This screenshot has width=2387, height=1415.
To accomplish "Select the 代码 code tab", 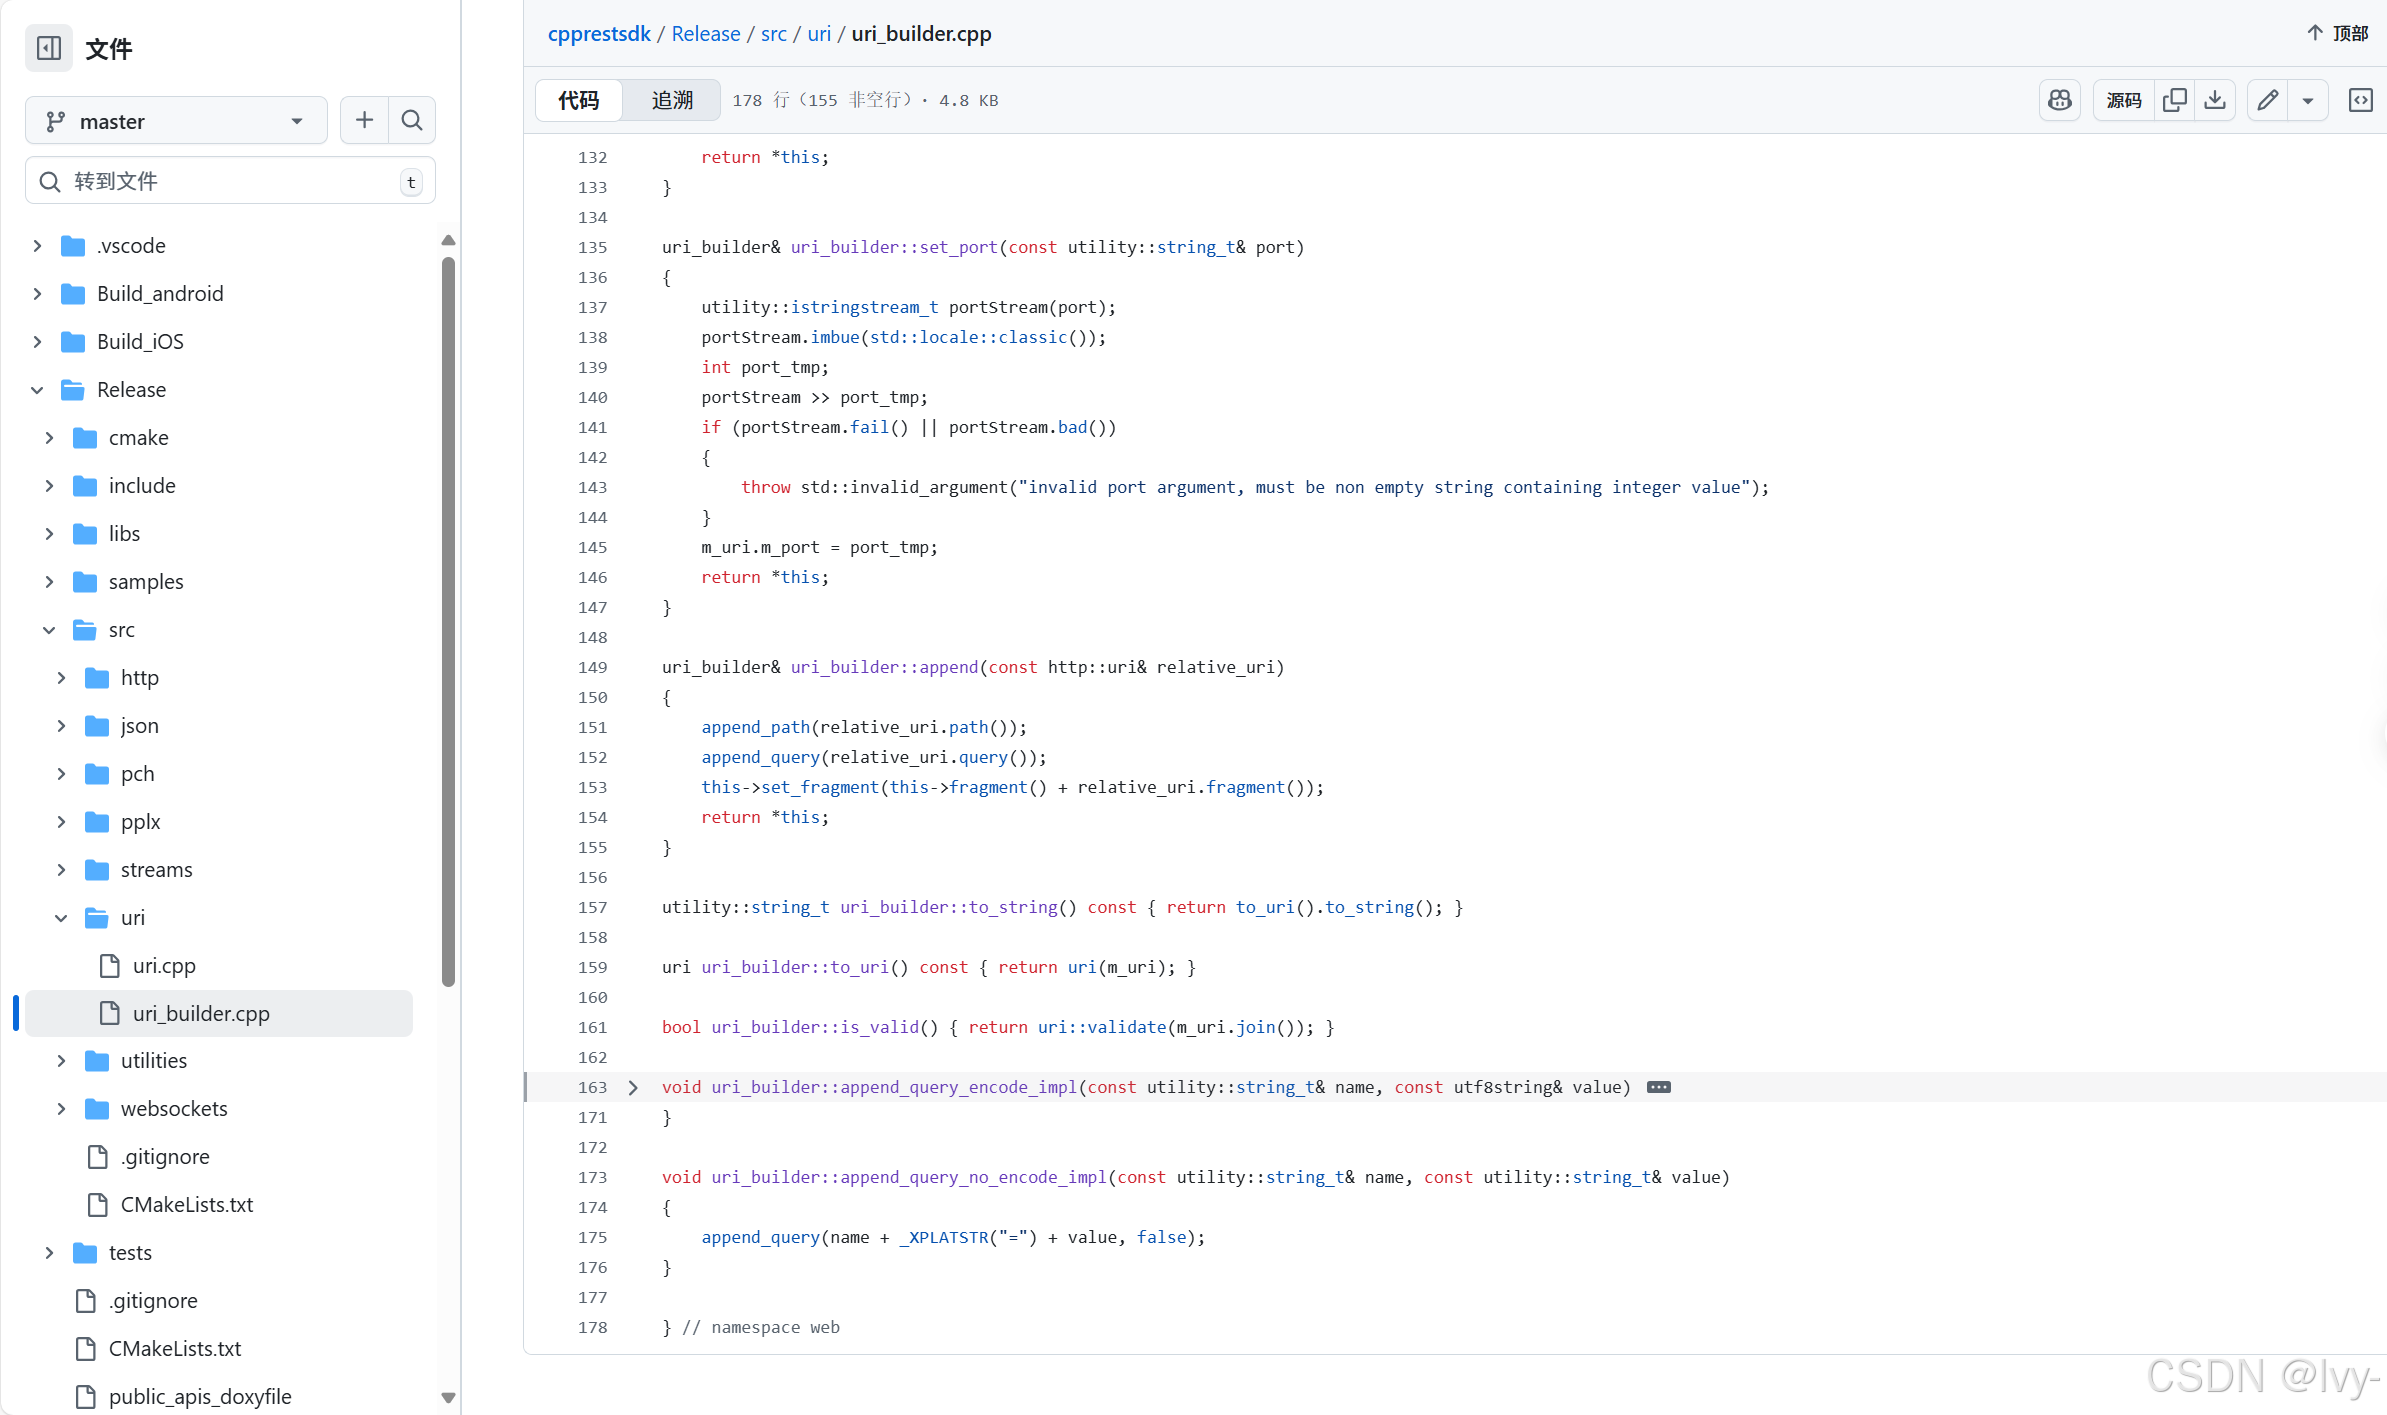I will tap(579, 100).
